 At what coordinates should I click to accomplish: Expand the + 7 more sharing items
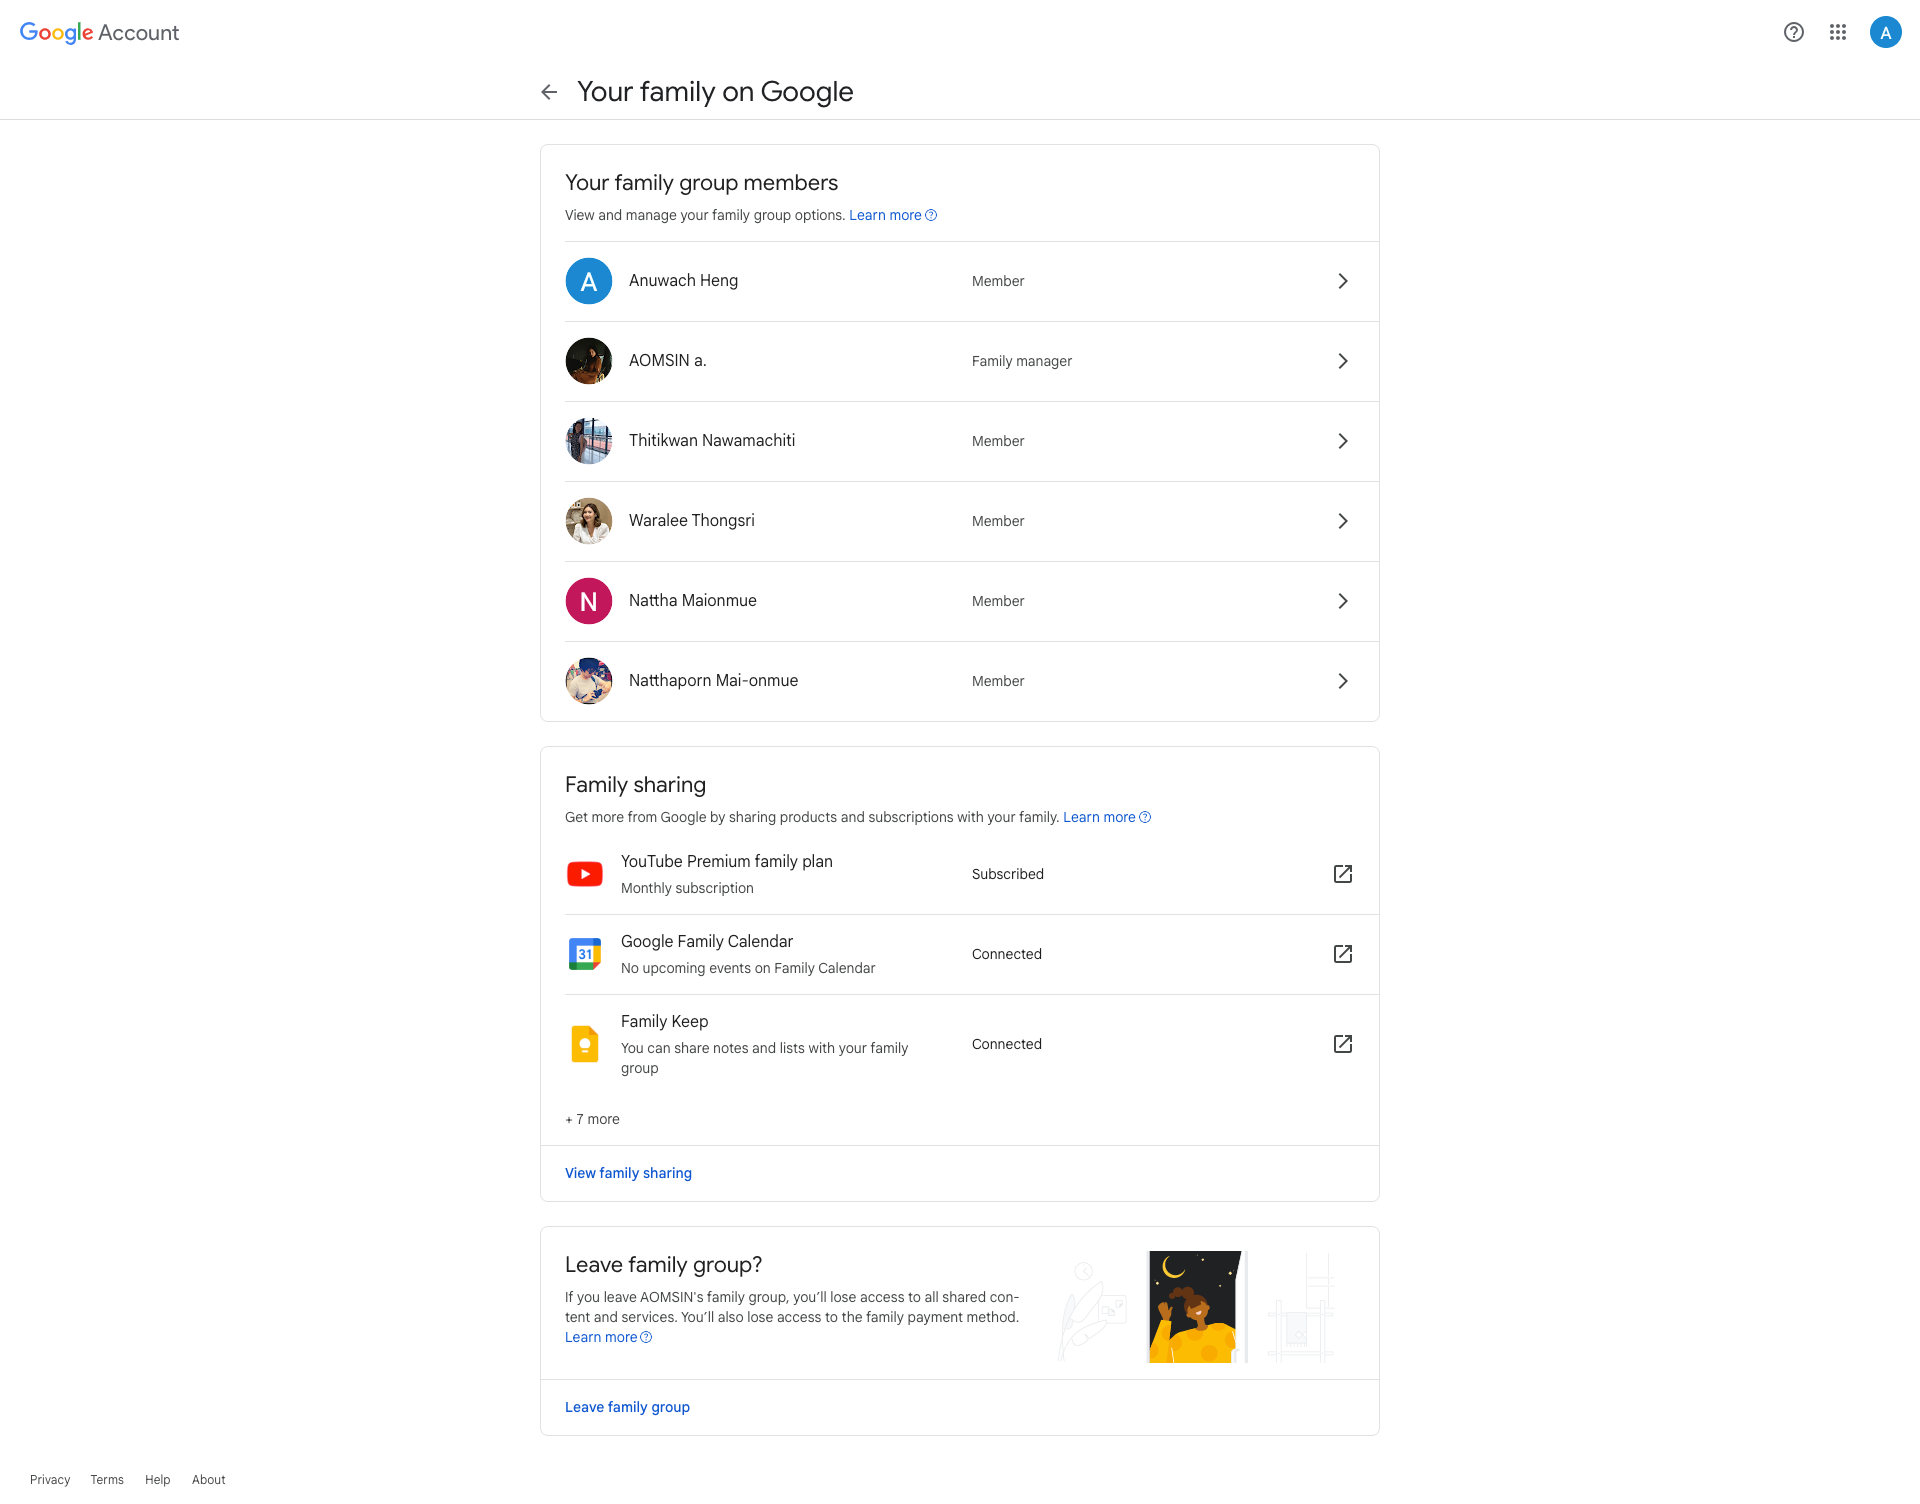pos(592,1119)
